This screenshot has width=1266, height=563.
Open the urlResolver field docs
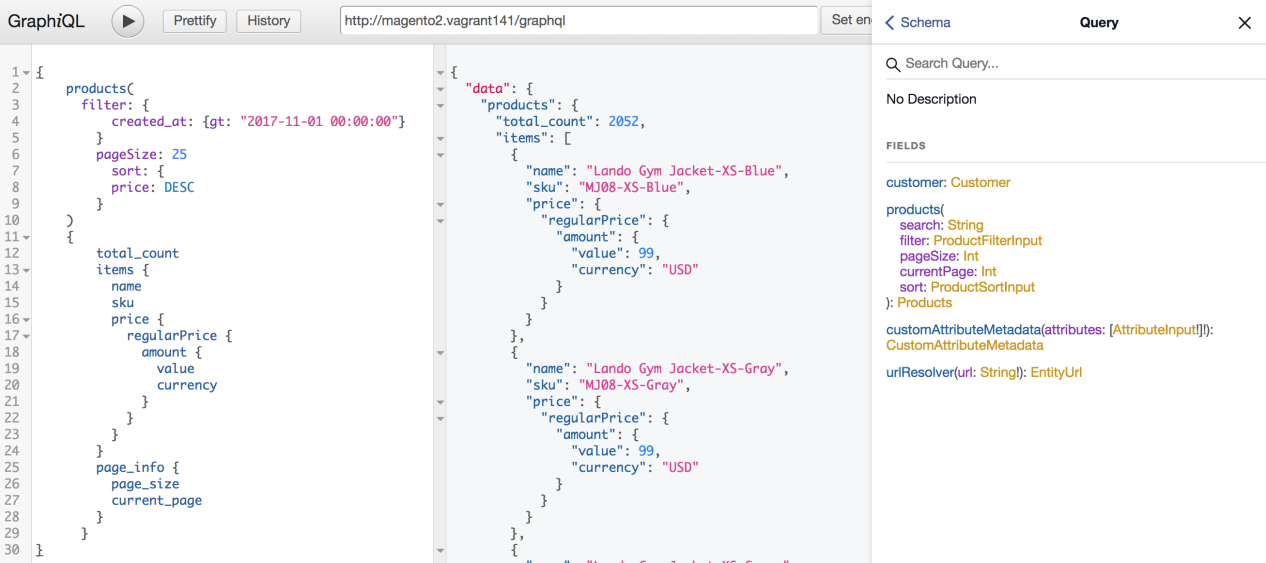(920, 372)
